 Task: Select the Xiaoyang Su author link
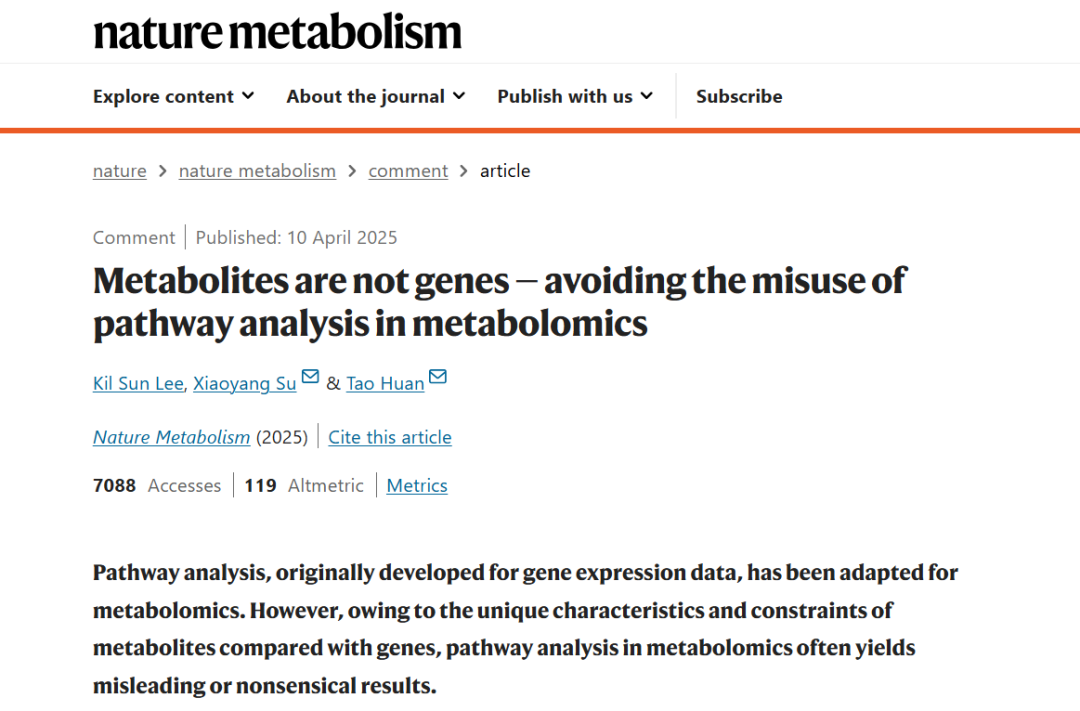(x=245, y=383)
